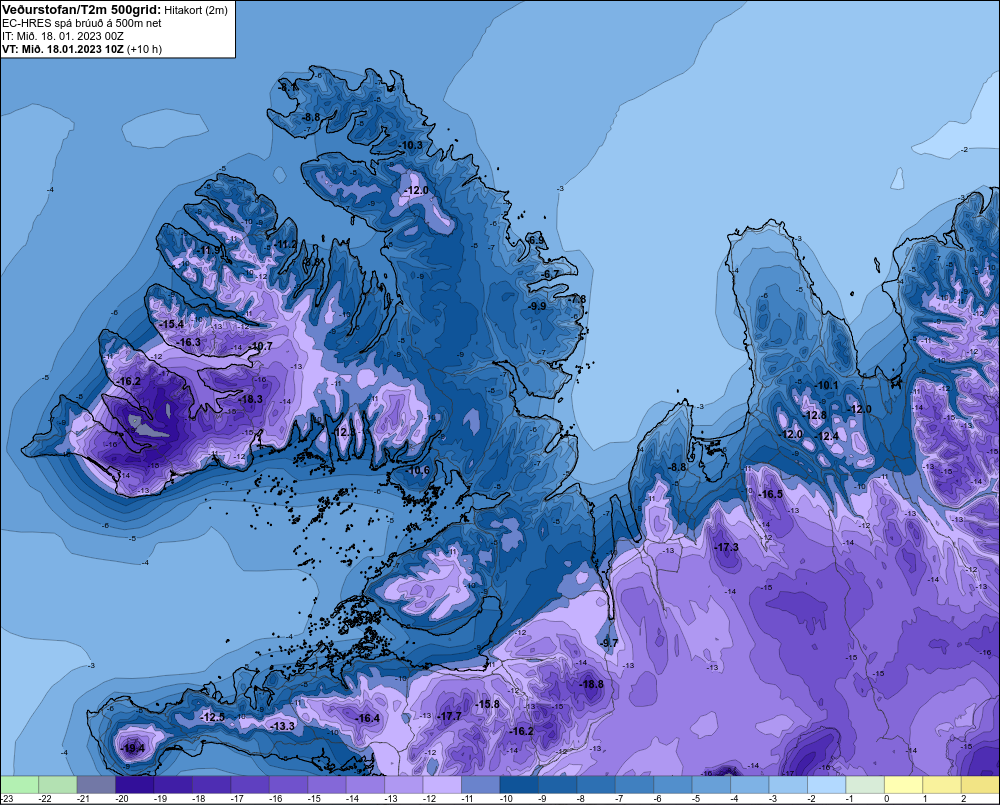The width and height of the screenshot is (1000, 805).
Task: Click the '-20' legend scale label
Action: [122, 799]
